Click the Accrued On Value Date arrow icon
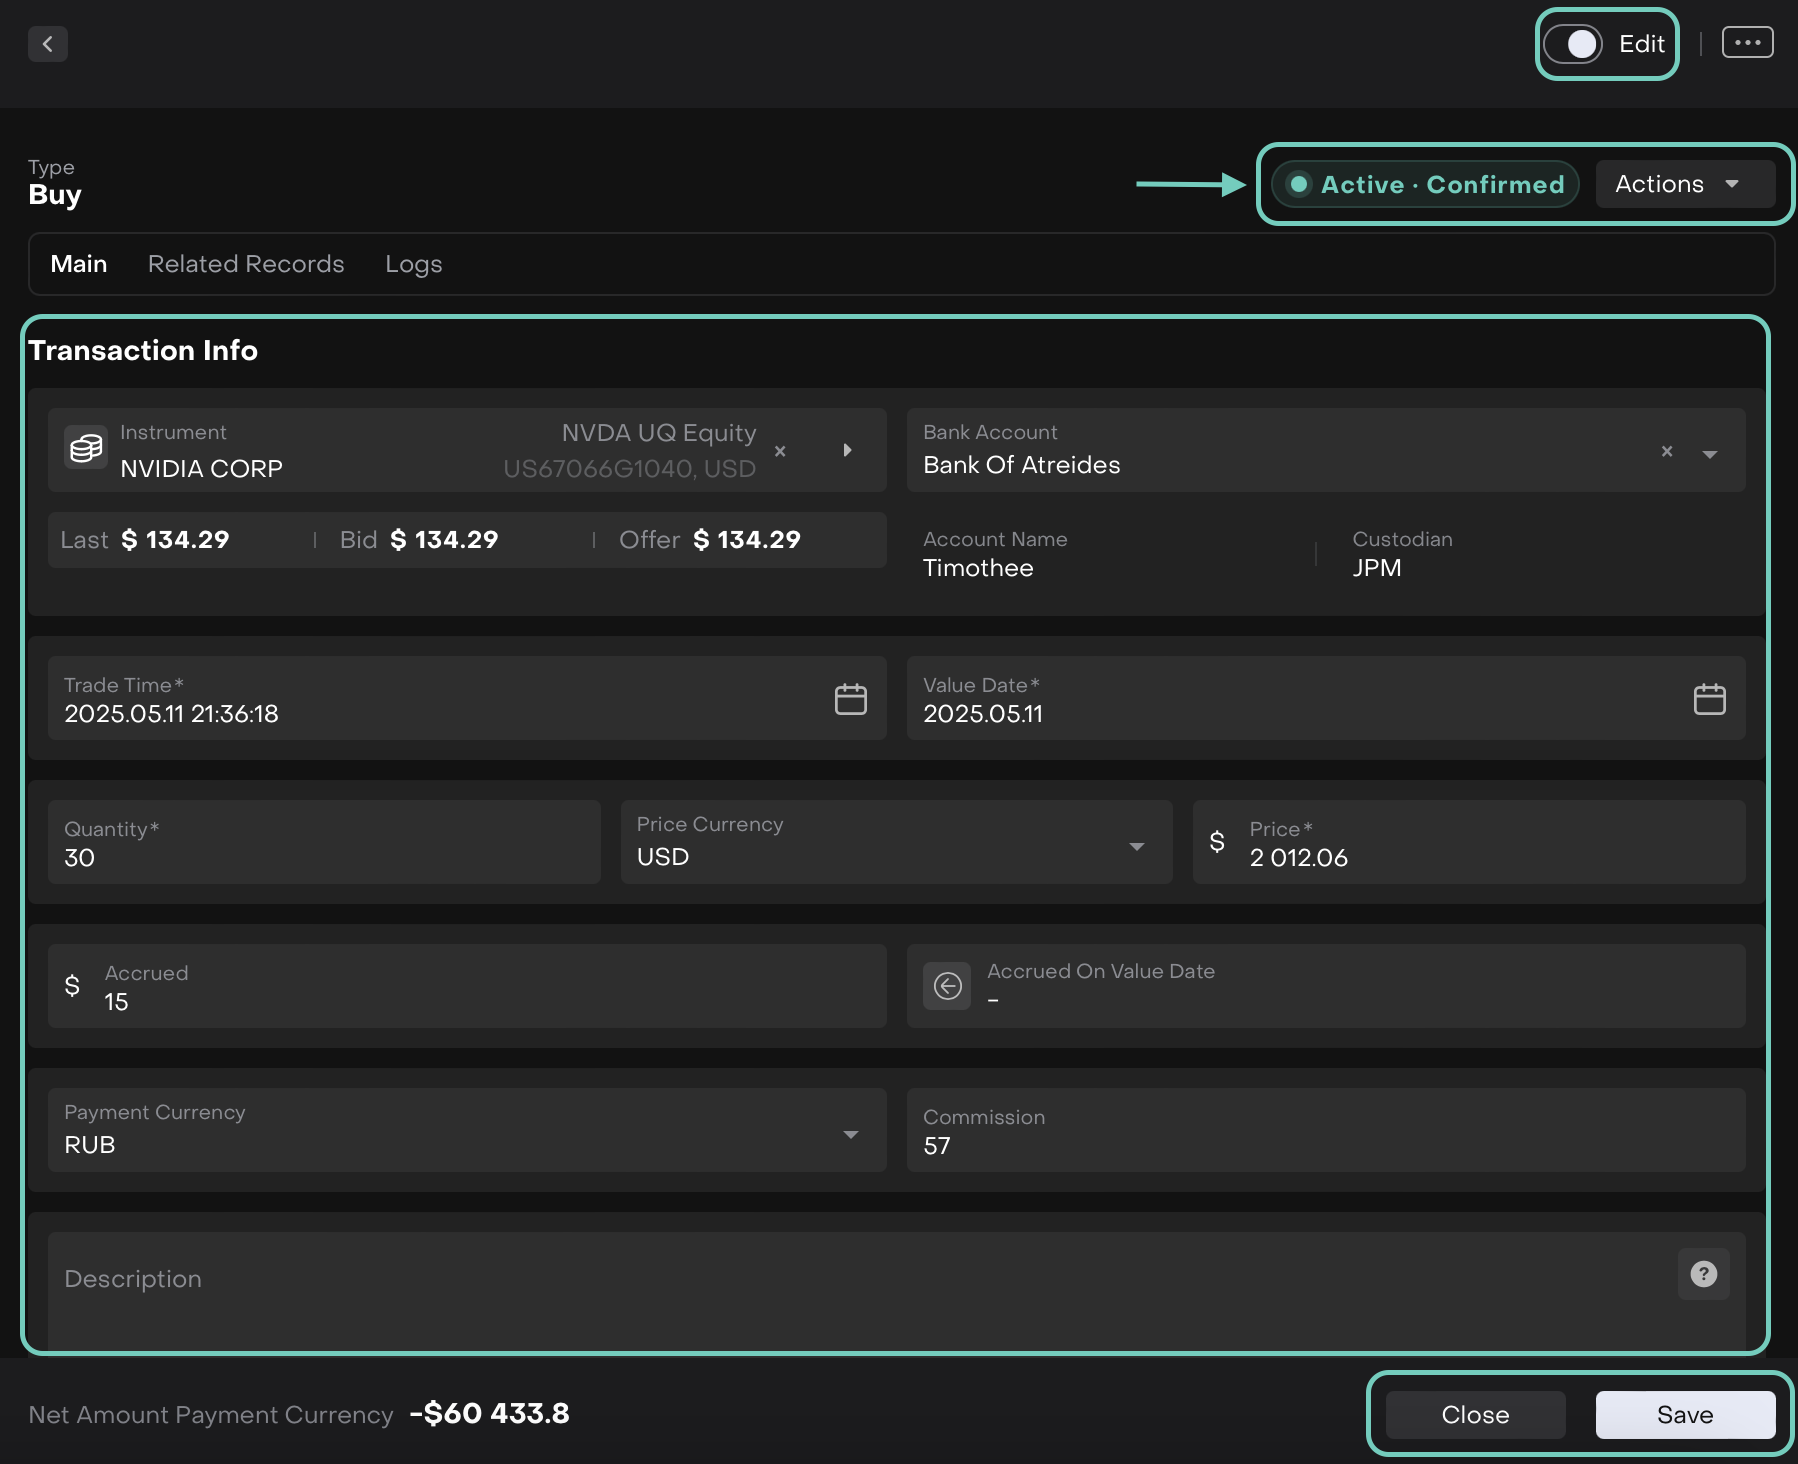 point(947,986)
